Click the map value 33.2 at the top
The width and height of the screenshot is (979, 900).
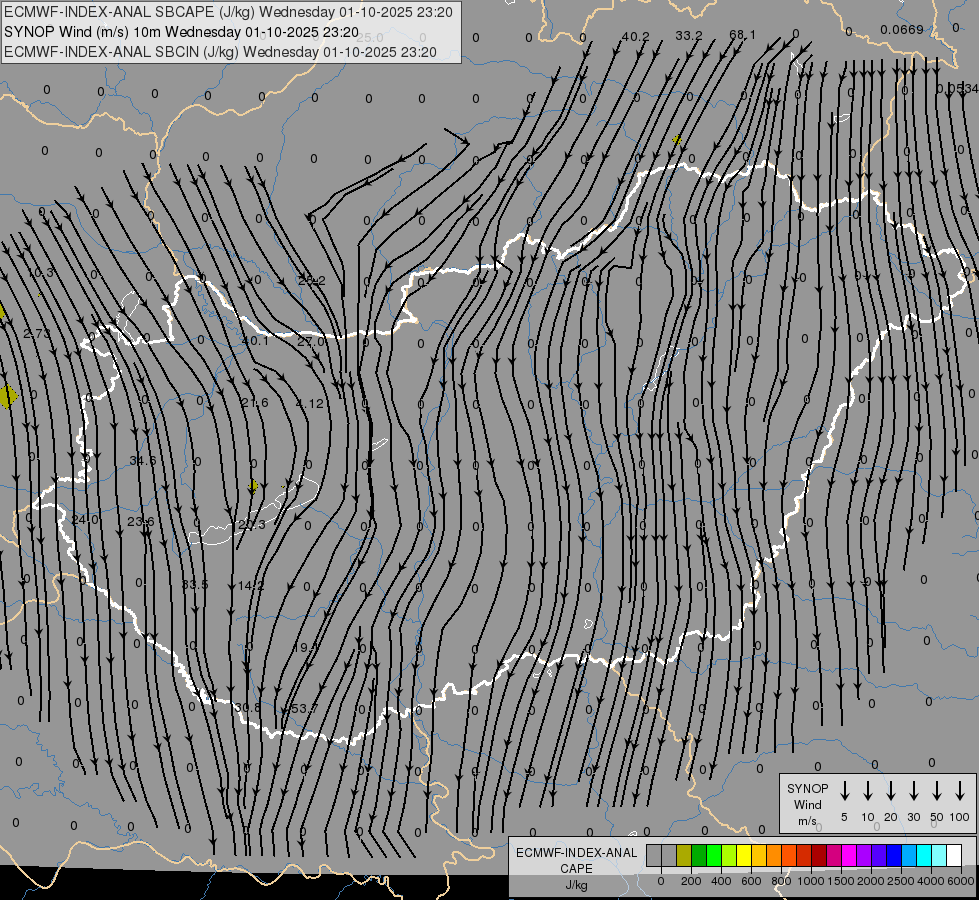[689, 36]
